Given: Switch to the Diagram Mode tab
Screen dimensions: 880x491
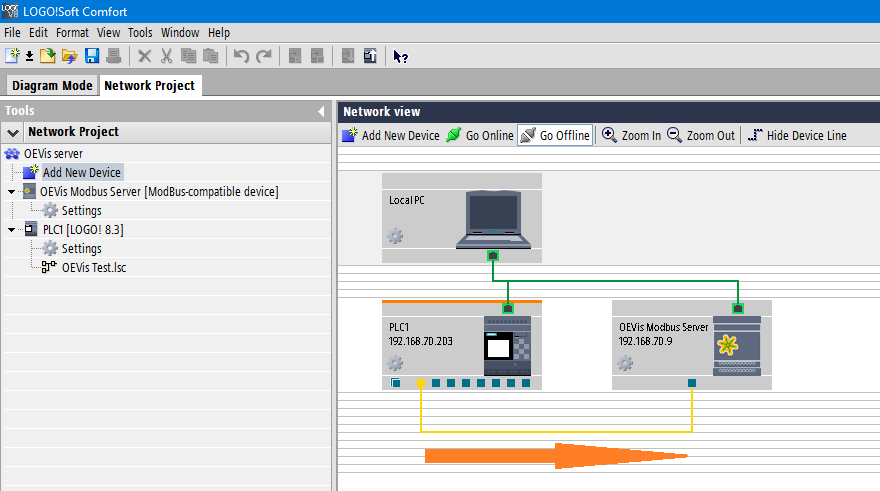Looking at the screenshot, I should pyautogui.click(x=52, y=86).
